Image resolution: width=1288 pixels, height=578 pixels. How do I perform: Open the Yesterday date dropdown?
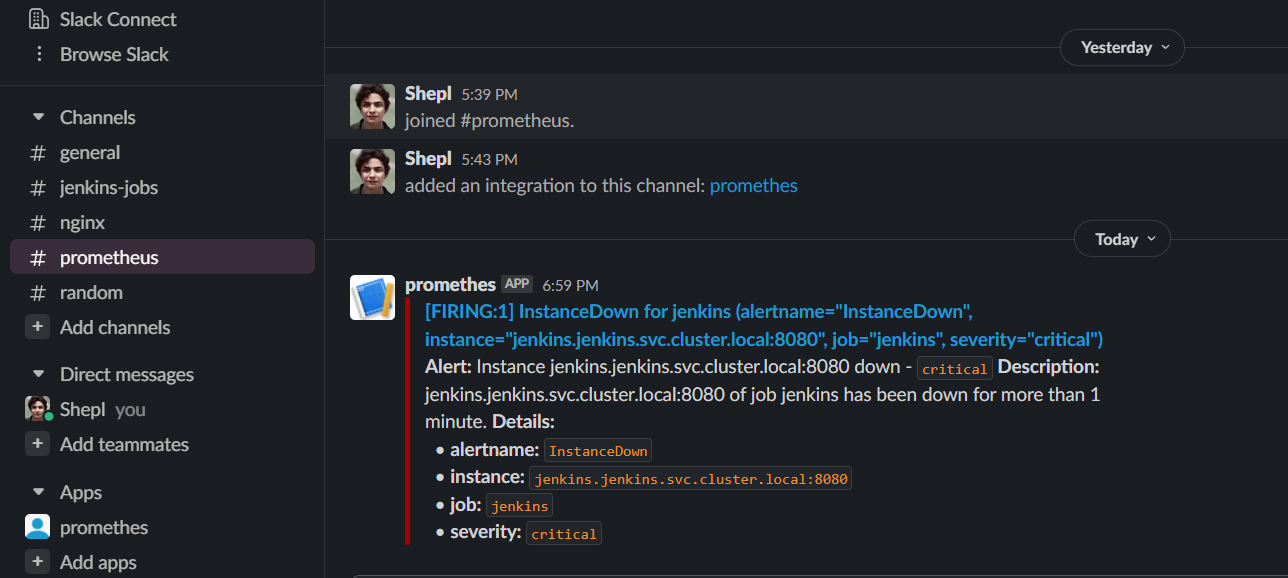click(x=1123, y=48)
